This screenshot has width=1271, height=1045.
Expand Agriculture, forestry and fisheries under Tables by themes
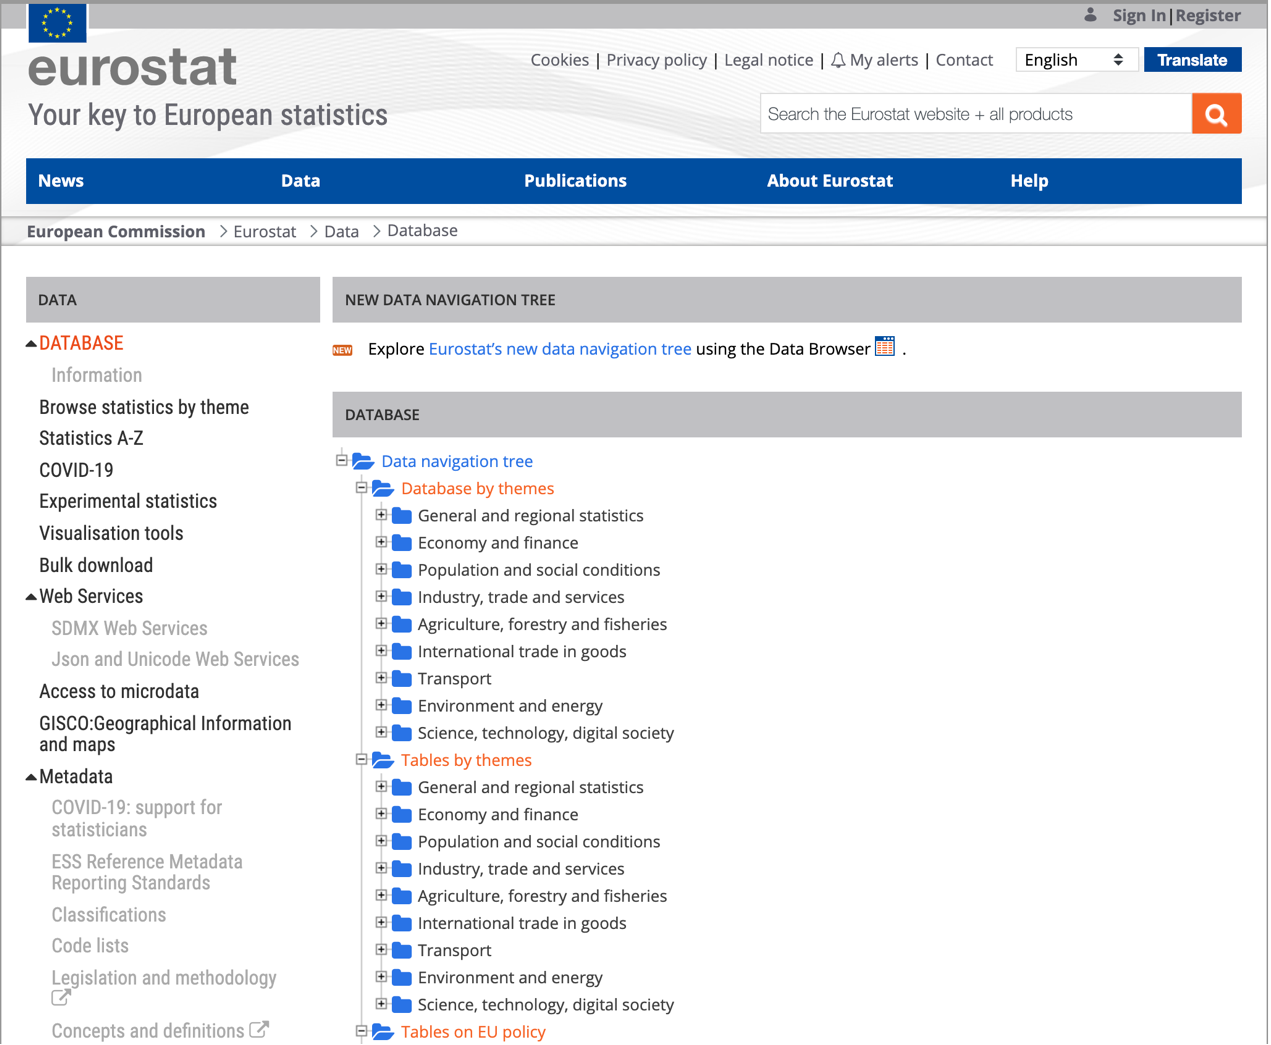pos(381,895)
